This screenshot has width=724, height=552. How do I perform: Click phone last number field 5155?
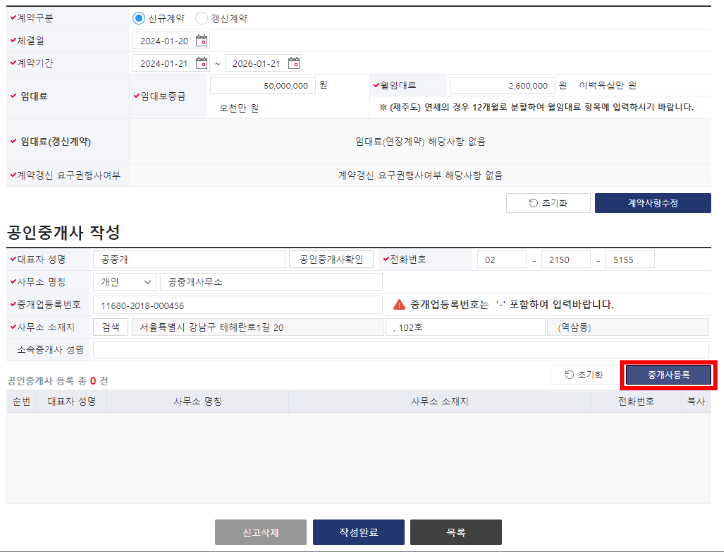pyautogui.click(x=630, y=260)
